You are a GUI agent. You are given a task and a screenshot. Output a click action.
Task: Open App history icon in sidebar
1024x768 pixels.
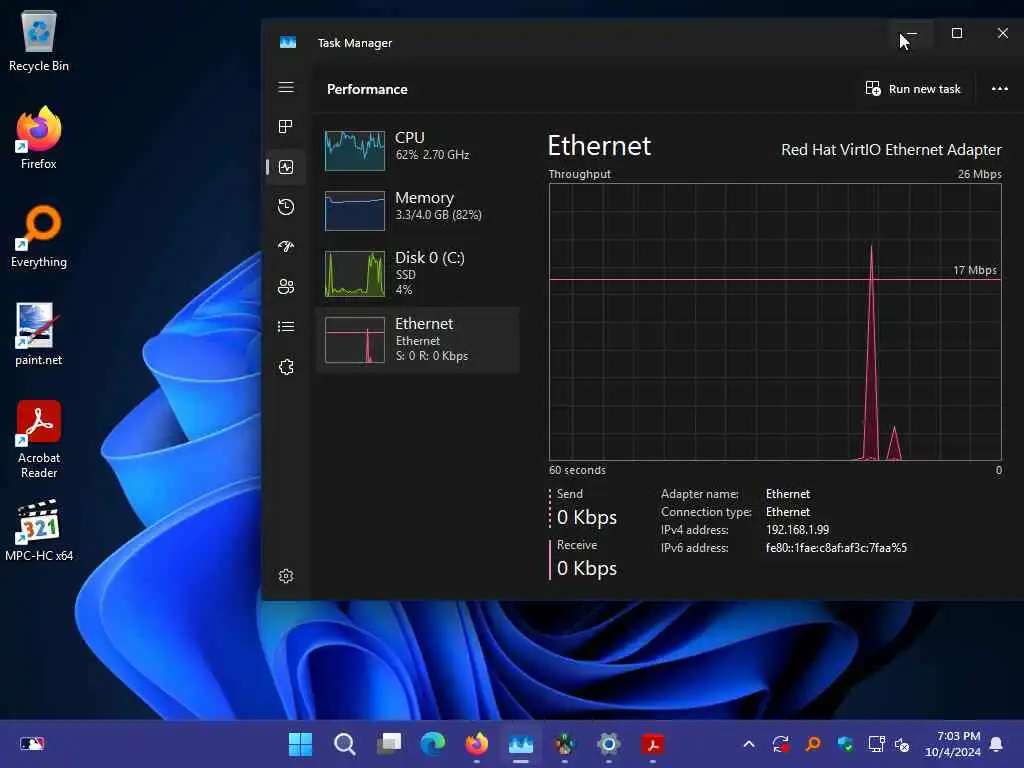[286, 207]
